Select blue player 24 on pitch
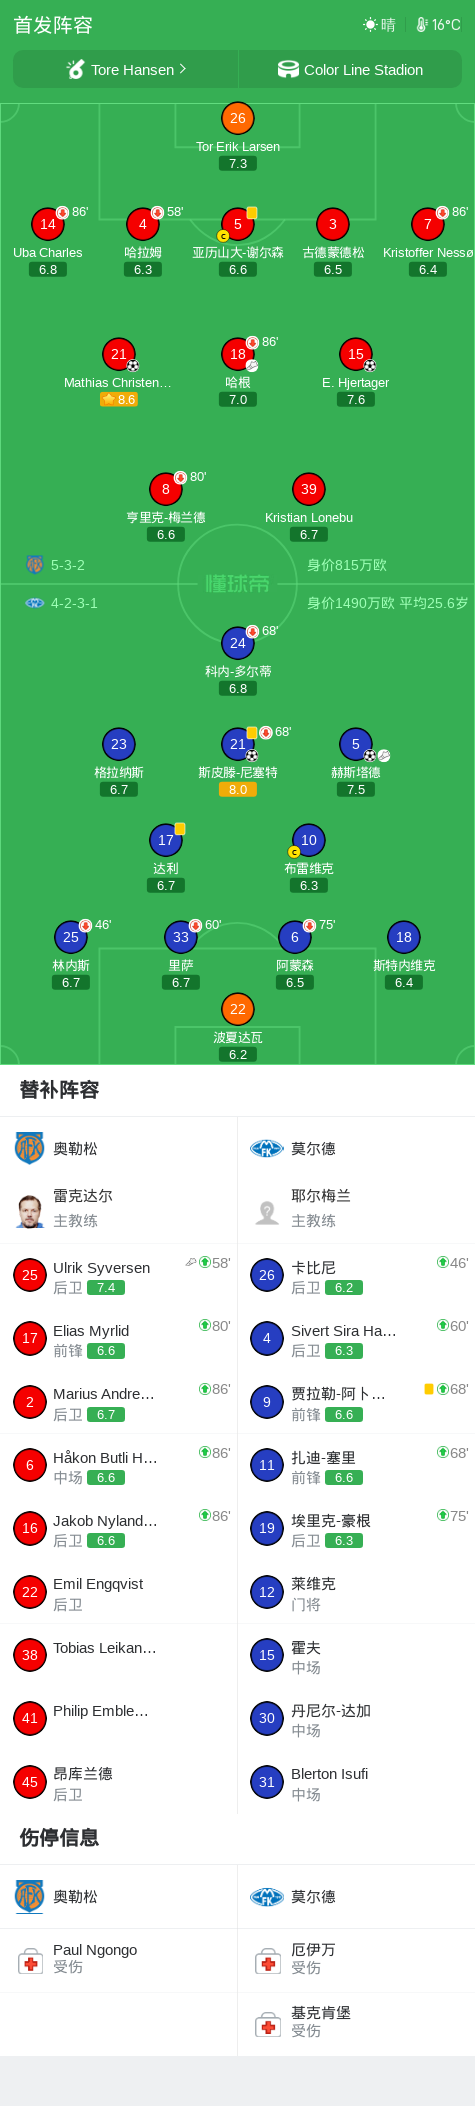 tap(238, 643)
